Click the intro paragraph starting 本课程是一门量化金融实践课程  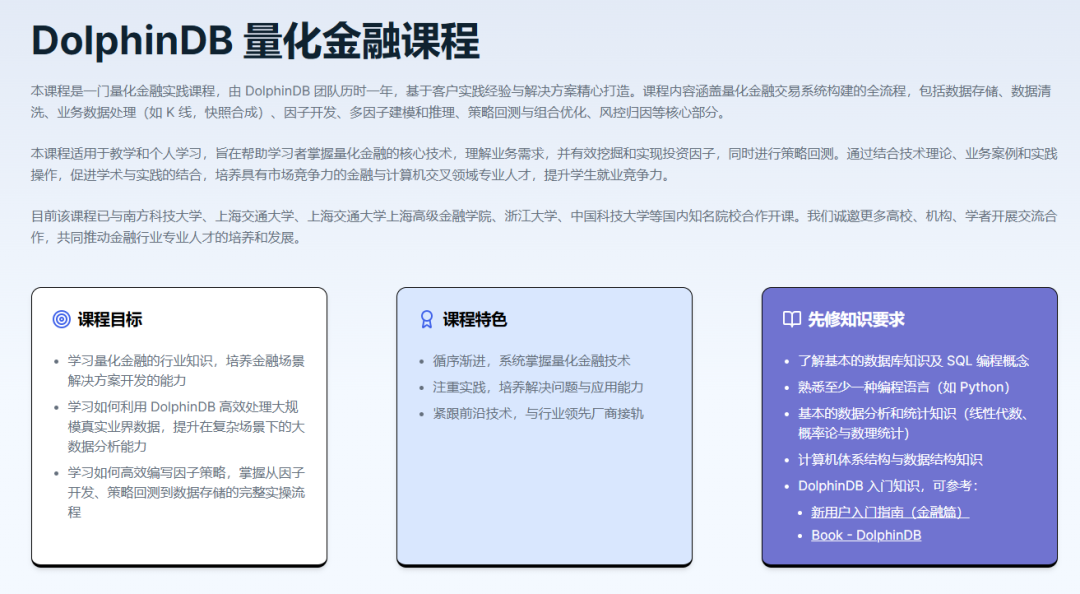tap(541, 101)
